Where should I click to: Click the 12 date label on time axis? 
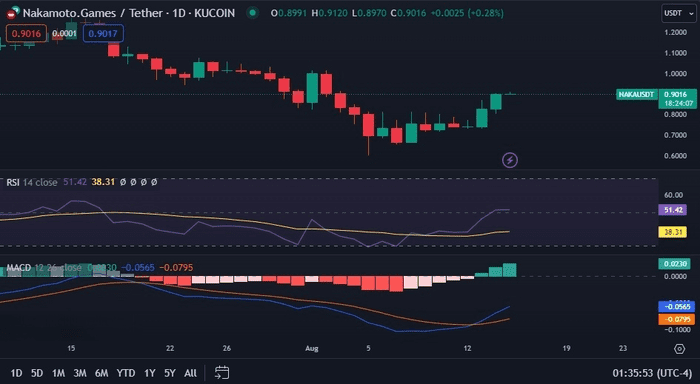[x=467, y=348]
